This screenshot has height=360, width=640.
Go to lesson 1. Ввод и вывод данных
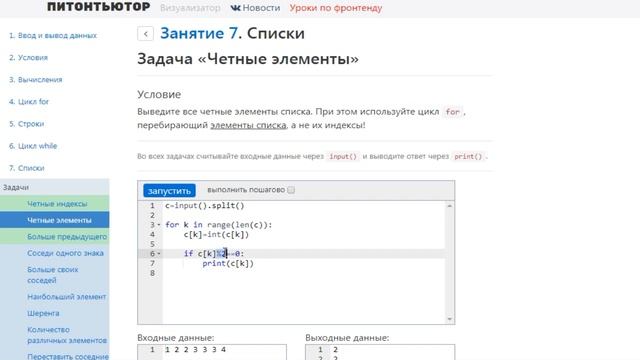[x=53, y=36]
